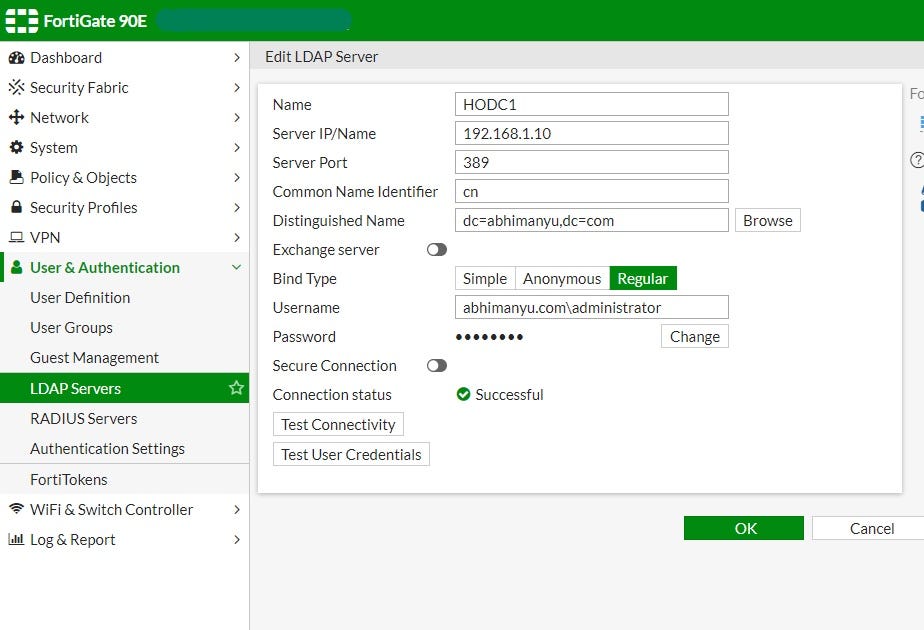Click the green Successful checkmark icon

(x=463, y=394)
